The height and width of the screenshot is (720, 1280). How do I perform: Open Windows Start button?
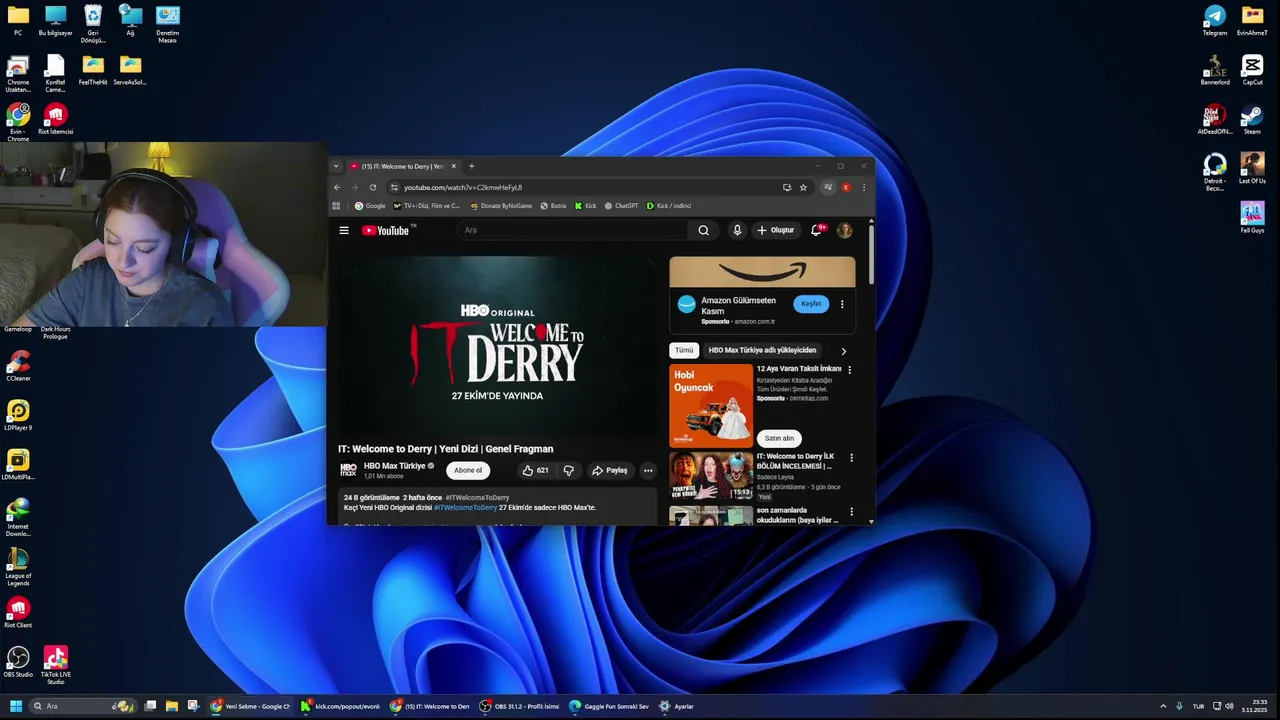pos(15,706)
